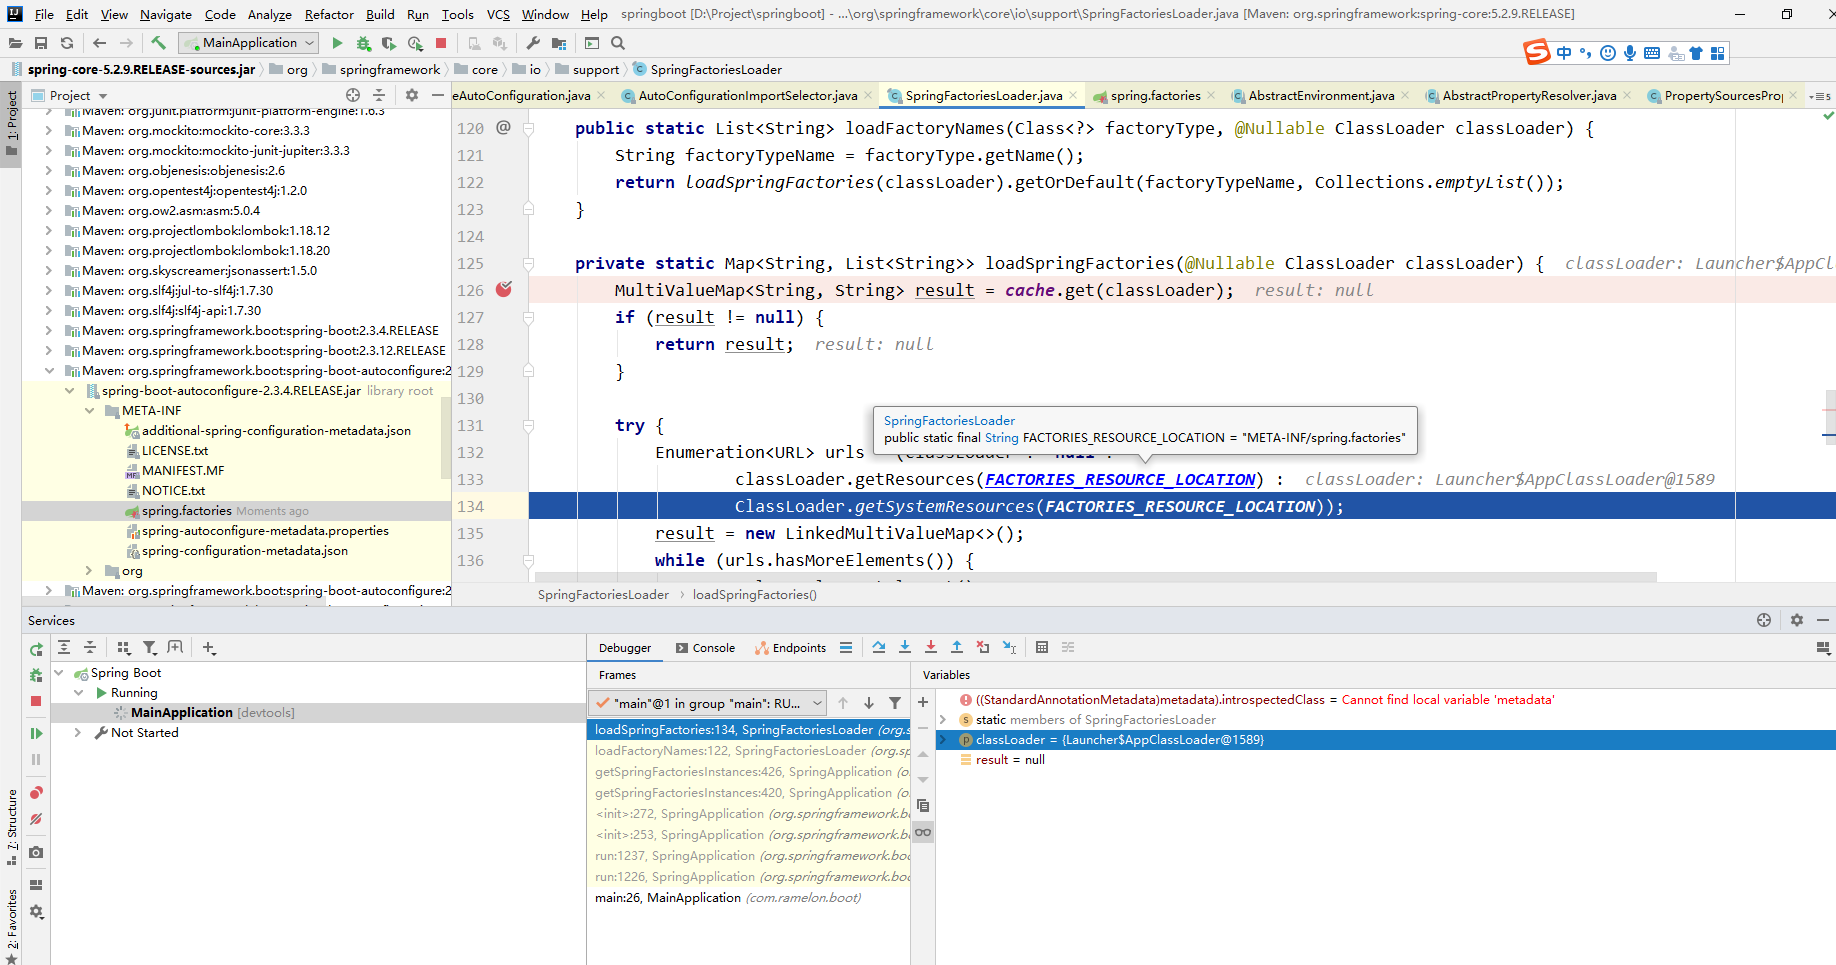Start debugging with the toolbar bug icon
This screenshot has height=965, width=1836.
click(x=363, y=43)
